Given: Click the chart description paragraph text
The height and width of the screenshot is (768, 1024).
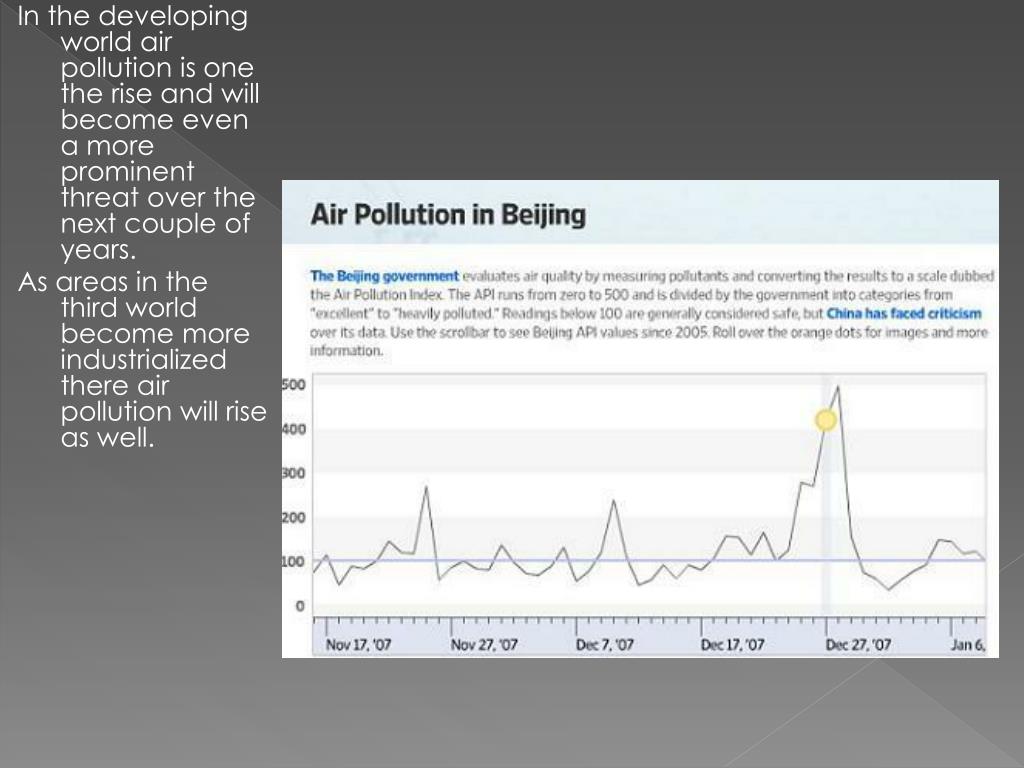Looking at the screenshot, I should [652, 313].
